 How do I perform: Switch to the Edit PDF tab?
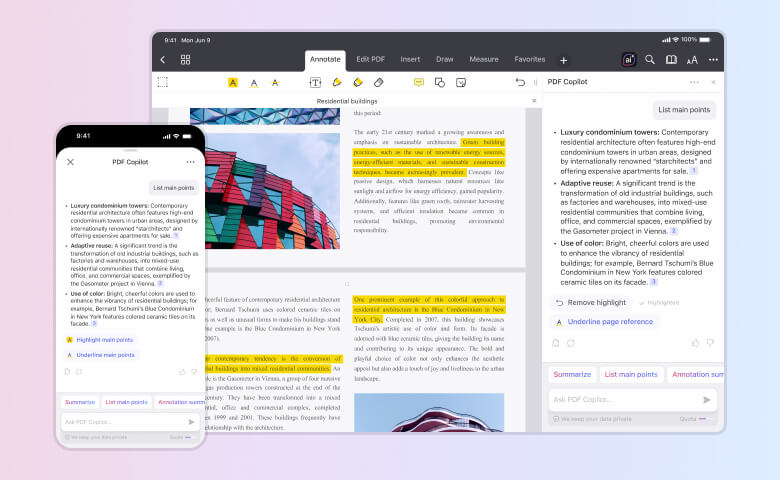(x=370, y=60)
